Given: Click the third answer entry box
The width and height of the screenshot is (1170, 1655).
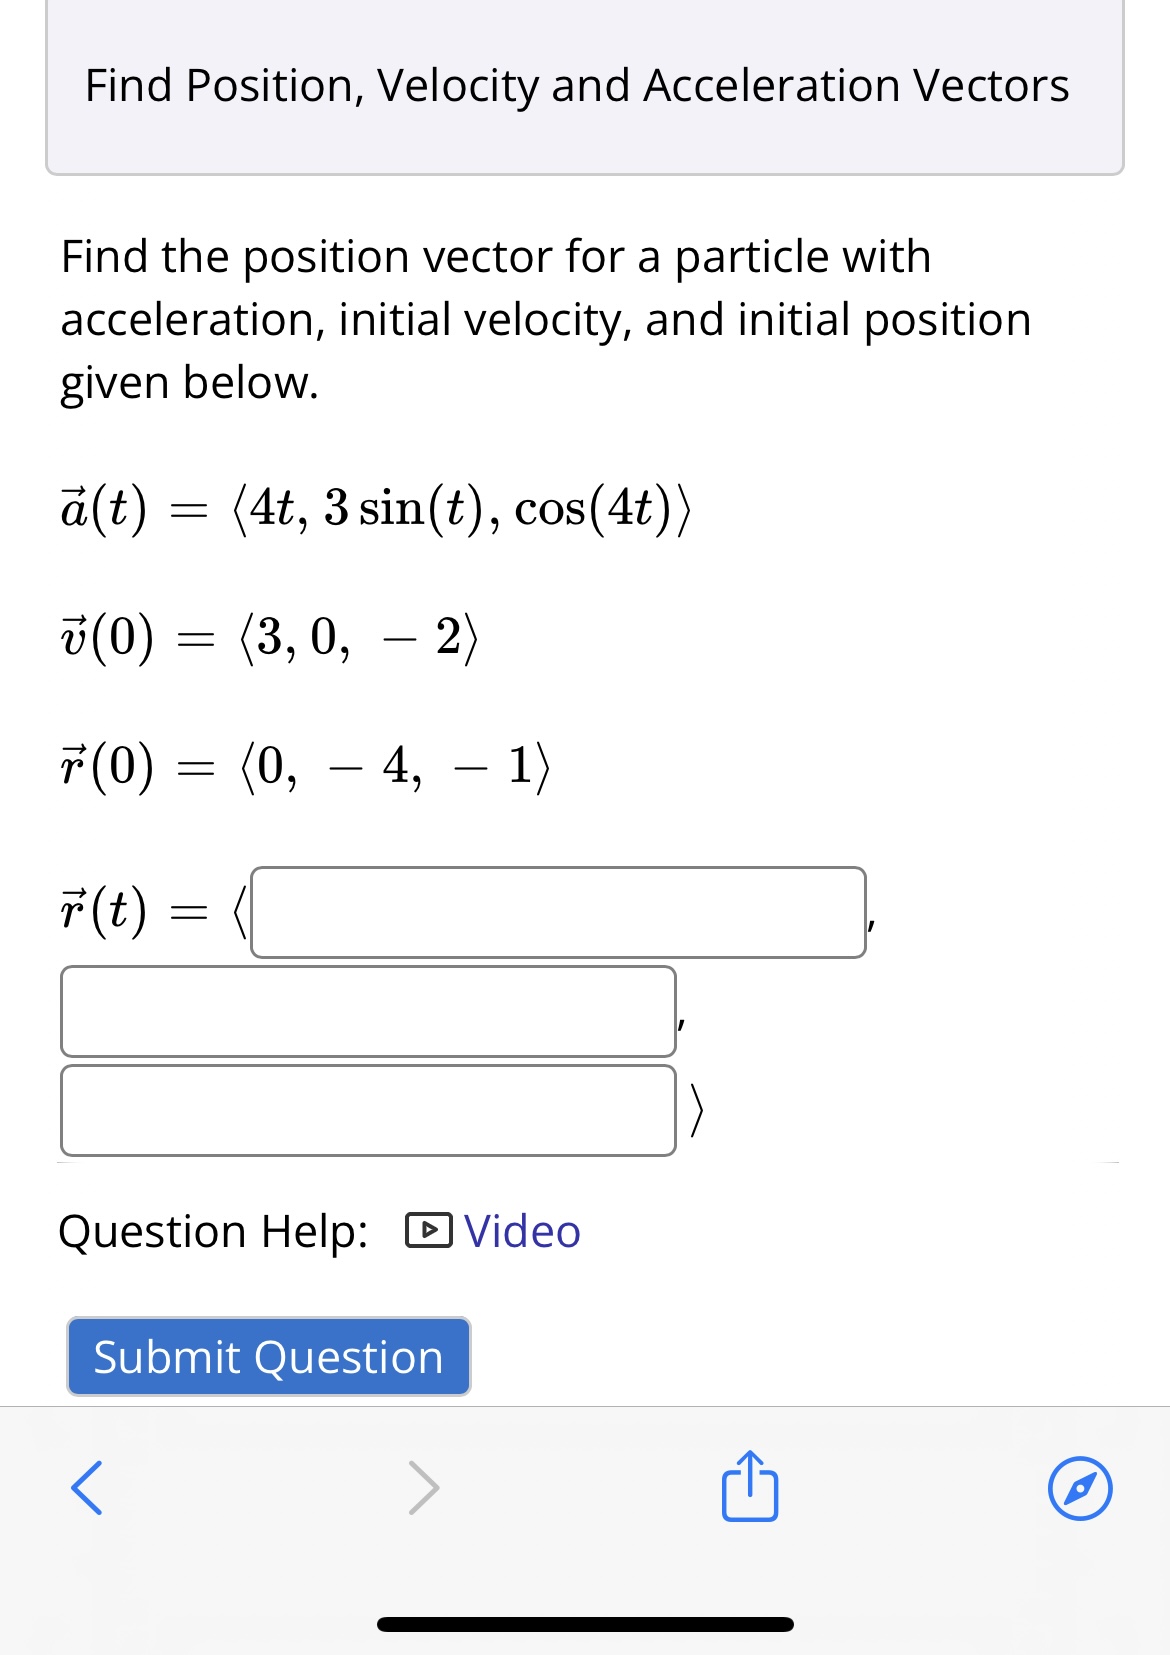Looking at the screenshot, I should click(x=369, y=1112).
